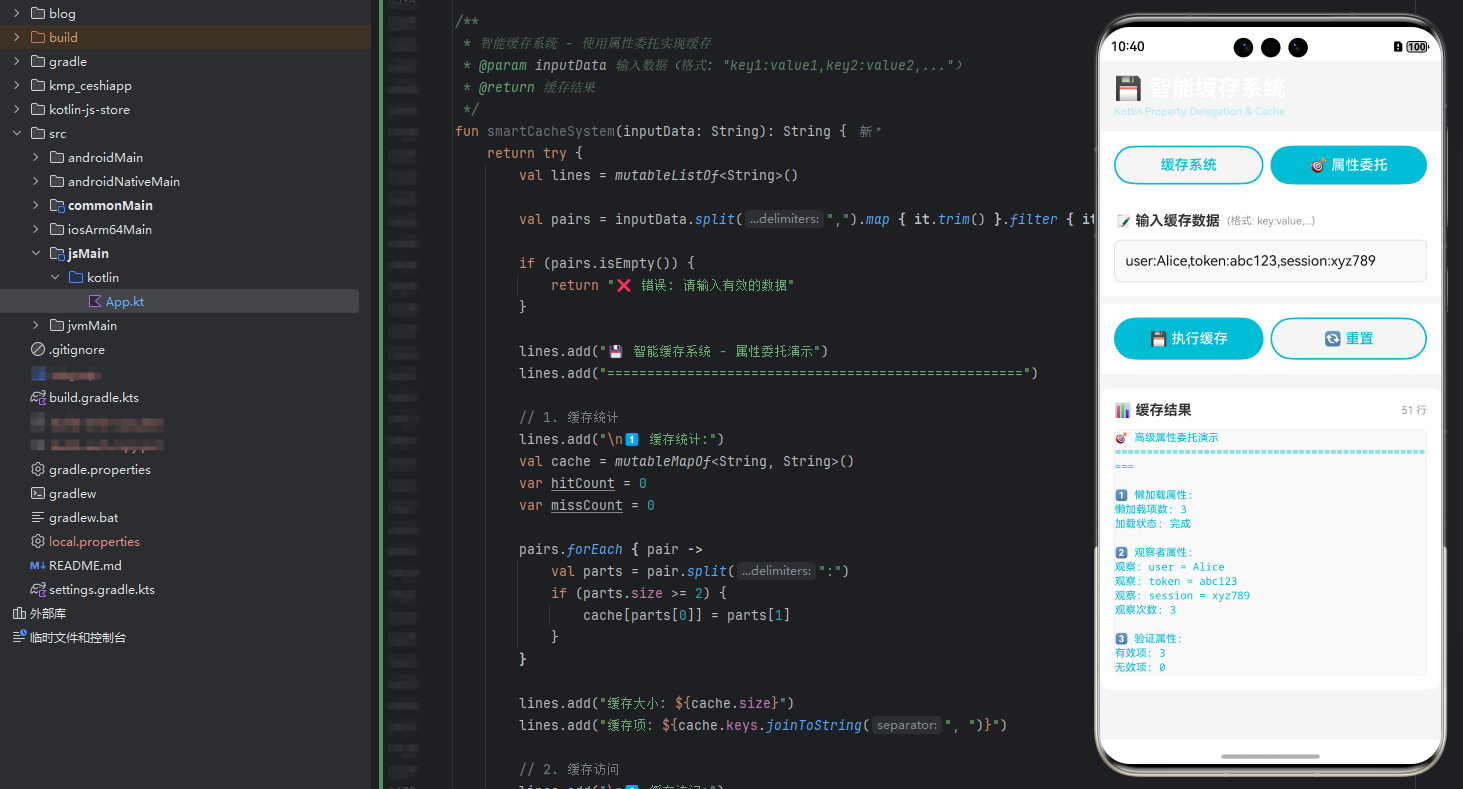
Task: Click the cache data input field
Action: tap(1270, 261)
